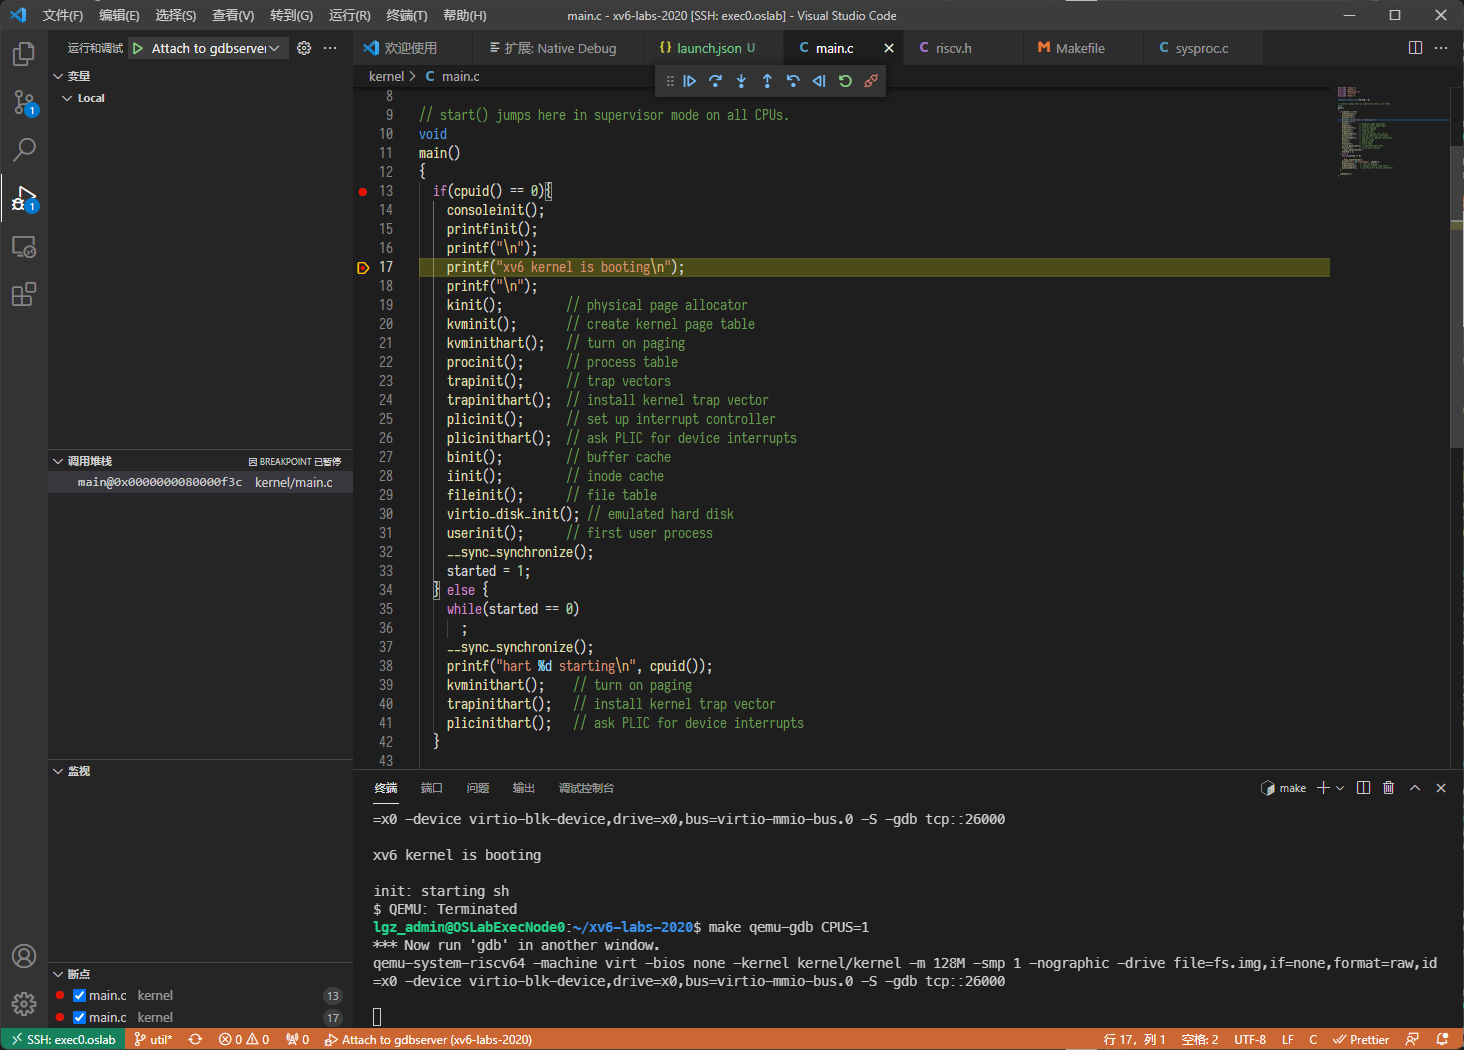The height and width of the screenshot is (1050, 1464).
Task: Open the 调试控制台 debug console tab
Action: pos(586,788)
